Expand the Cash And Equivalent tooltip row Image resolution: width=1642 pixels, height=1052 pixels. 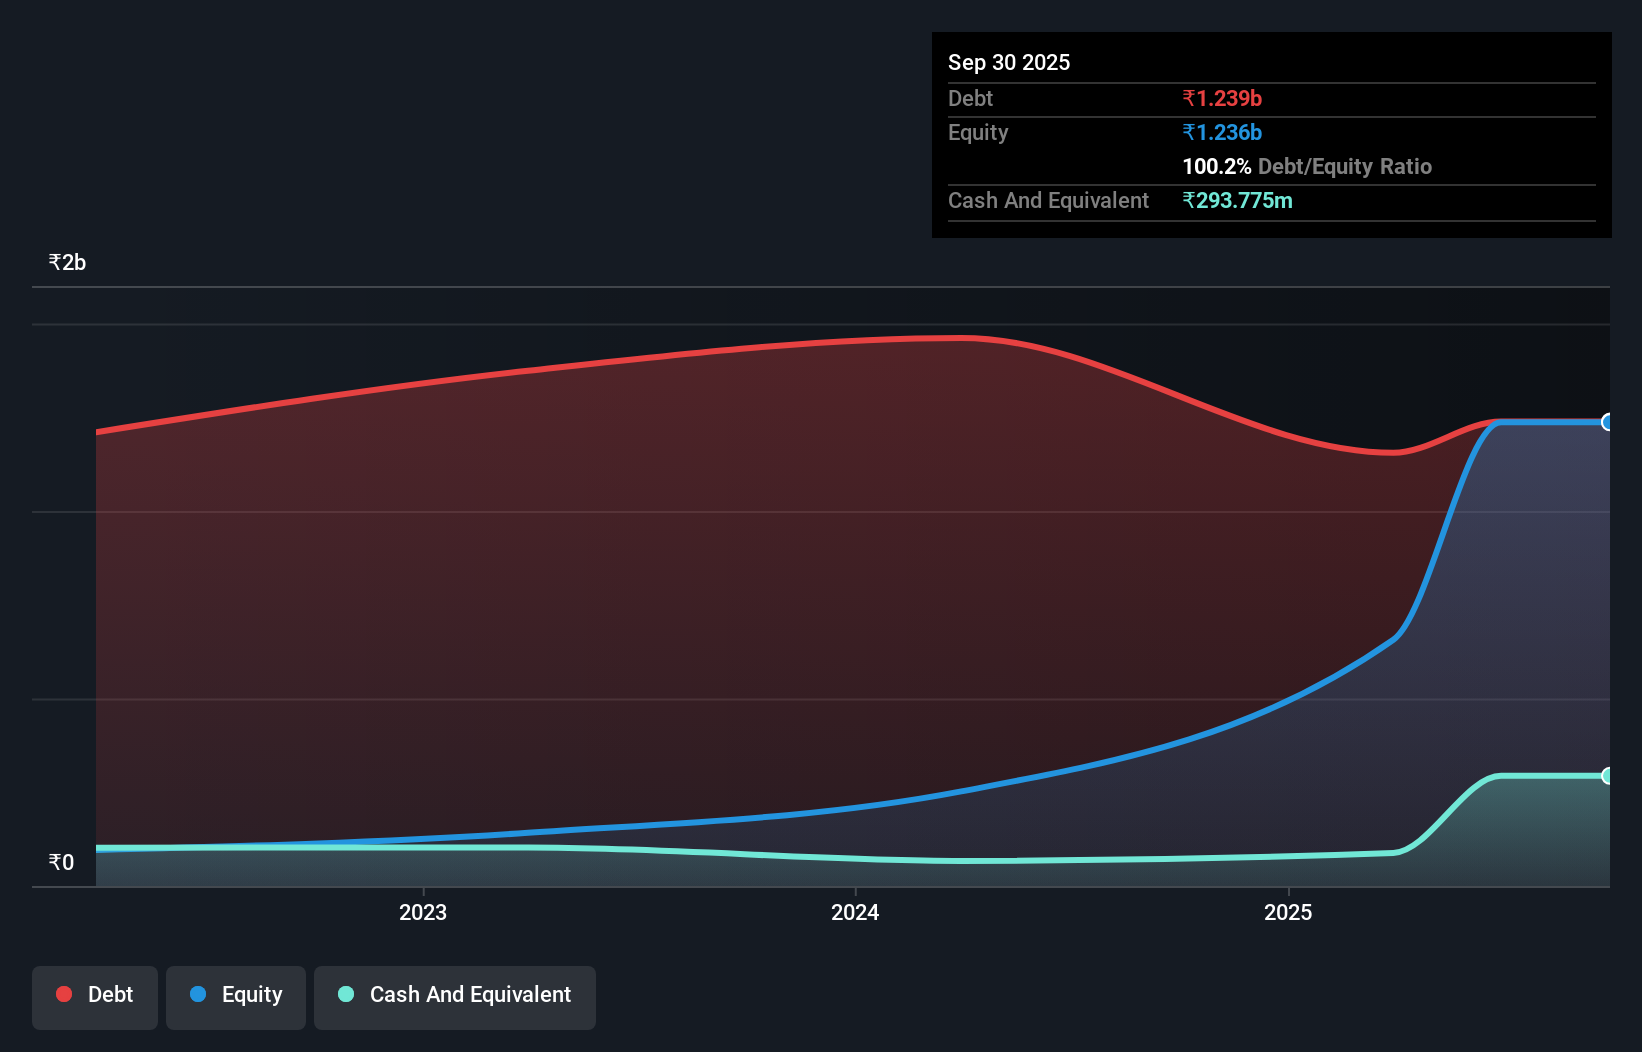[1047, 200]
